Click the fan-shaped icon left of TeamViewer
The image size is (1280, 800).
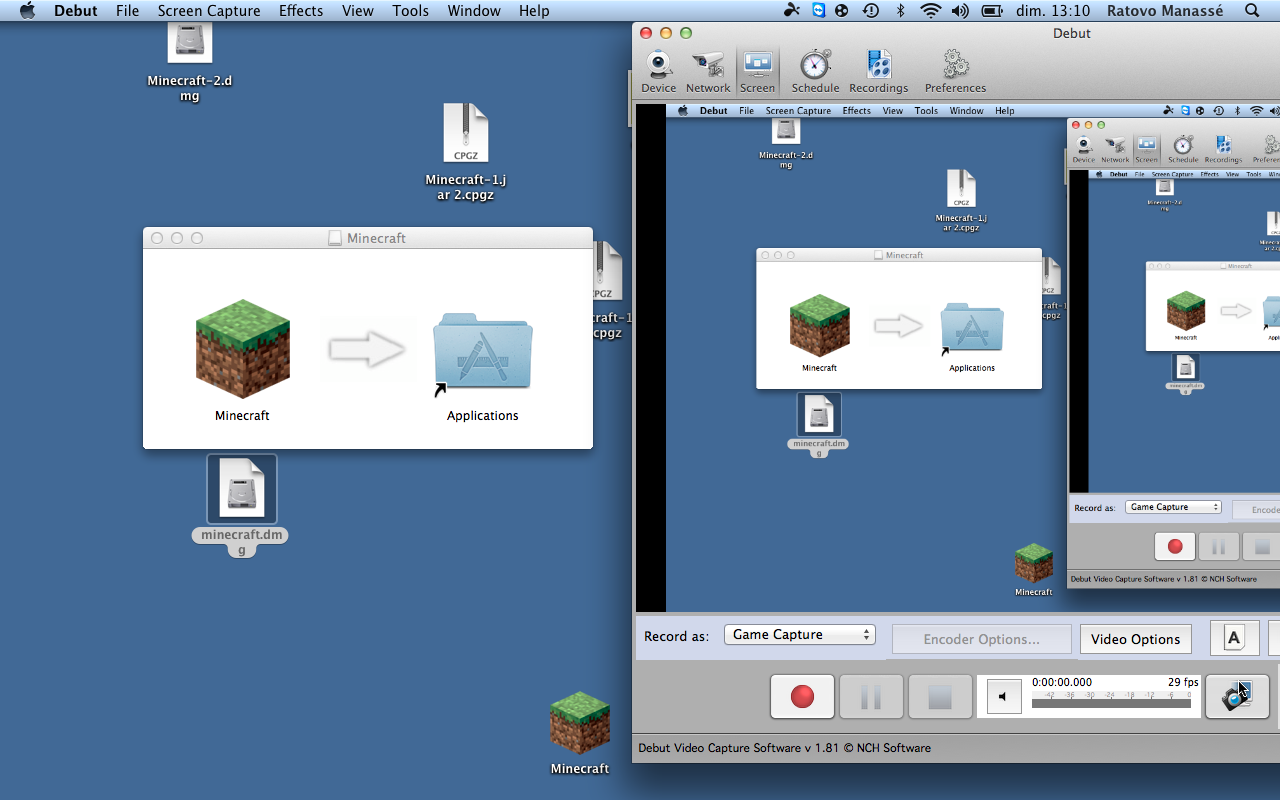pyautogui.click(x=792, y=11)
